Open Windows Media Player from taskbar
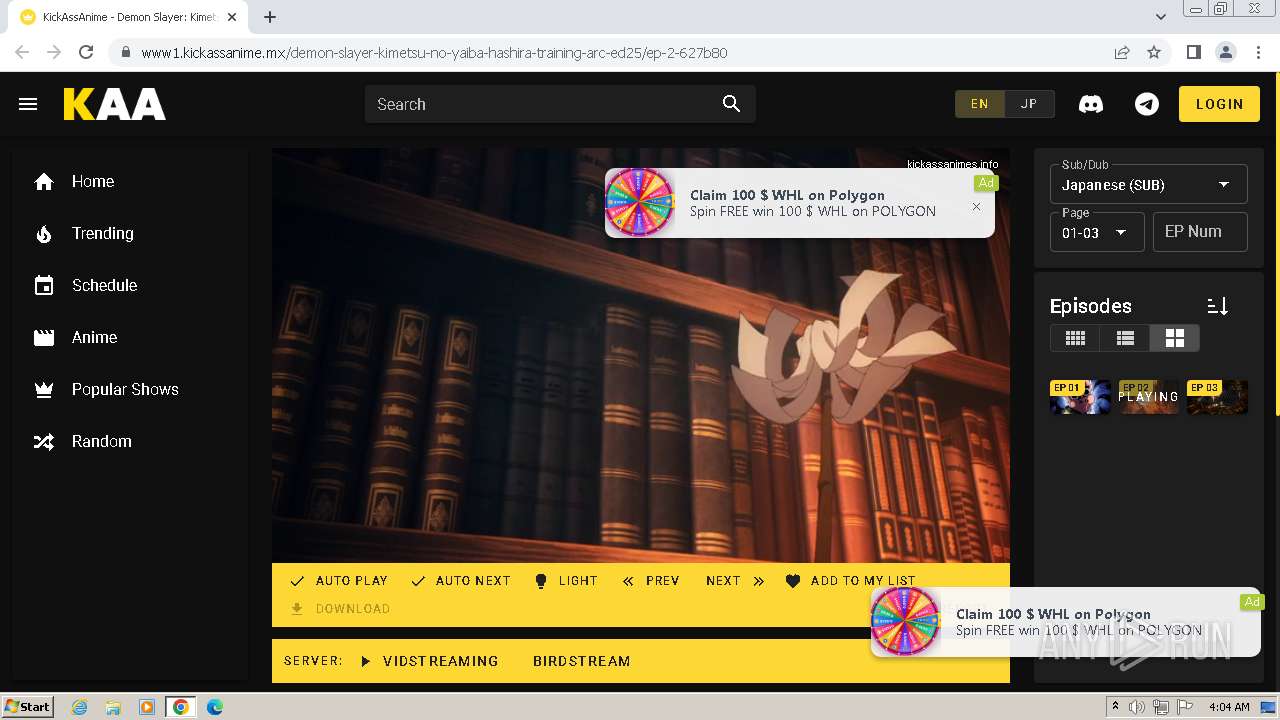The height and width of the screenshot is (720, 1280). [147, 707]
